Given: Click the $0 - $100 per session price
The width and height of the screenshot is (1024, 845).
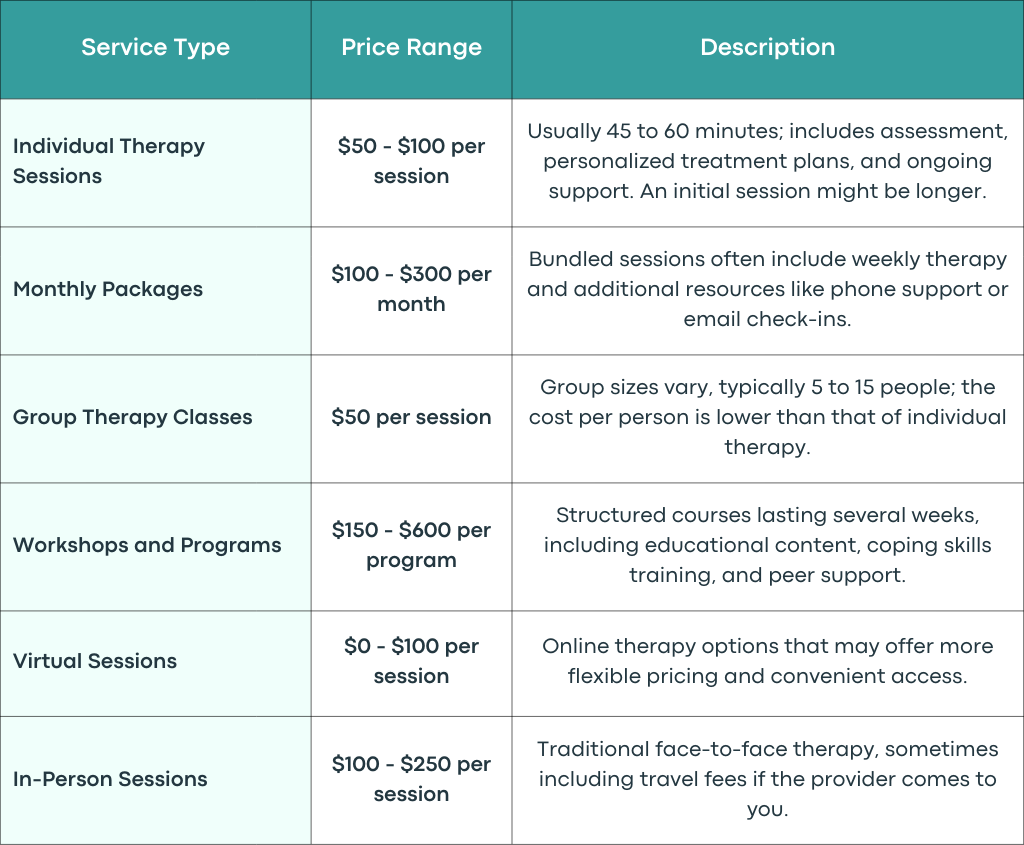Looking at the screenshot, I should (411, 661).
